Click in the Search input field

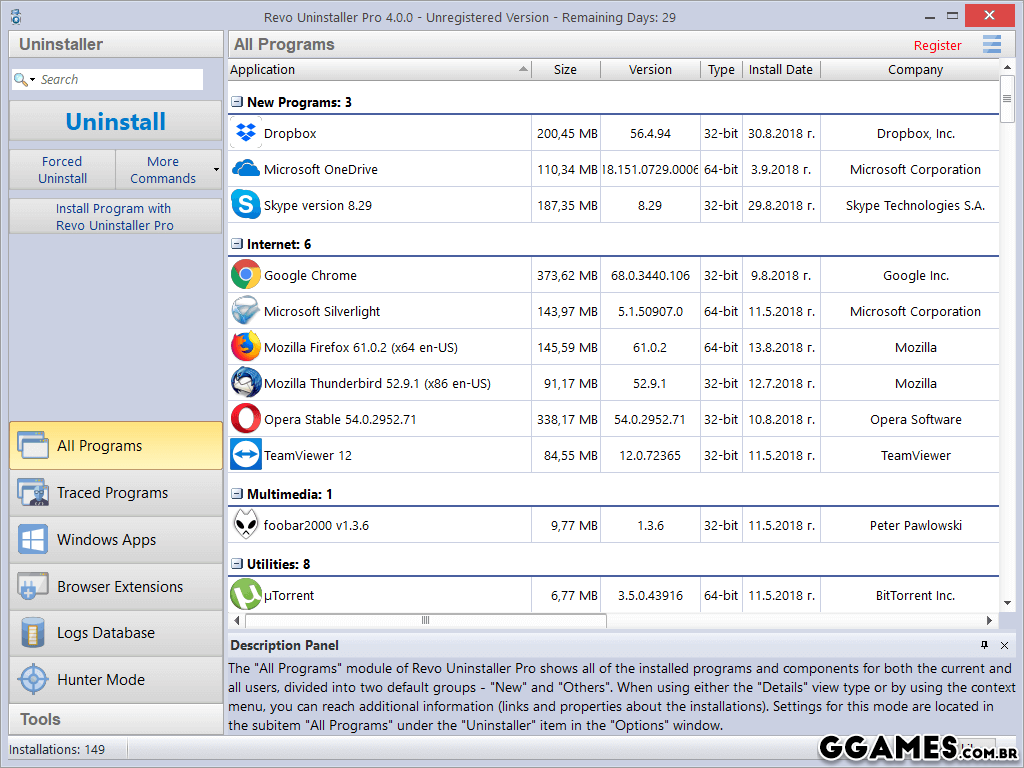118,80
